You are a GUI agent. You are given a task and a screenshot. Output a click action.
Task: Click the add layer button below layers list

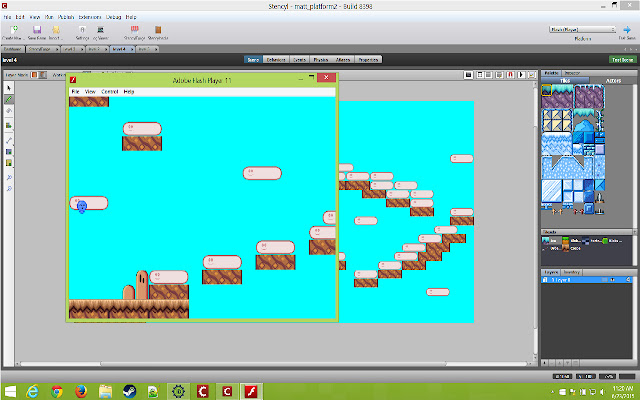tap(545, 362)
